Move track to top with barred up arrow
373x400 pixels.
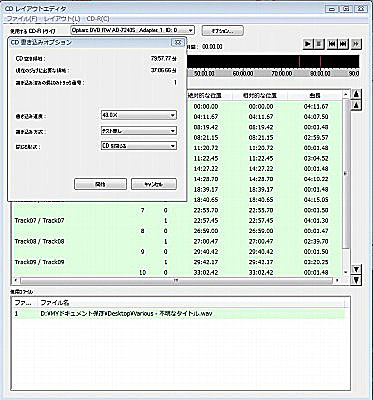pyautogui.click(x=356, y=94)
